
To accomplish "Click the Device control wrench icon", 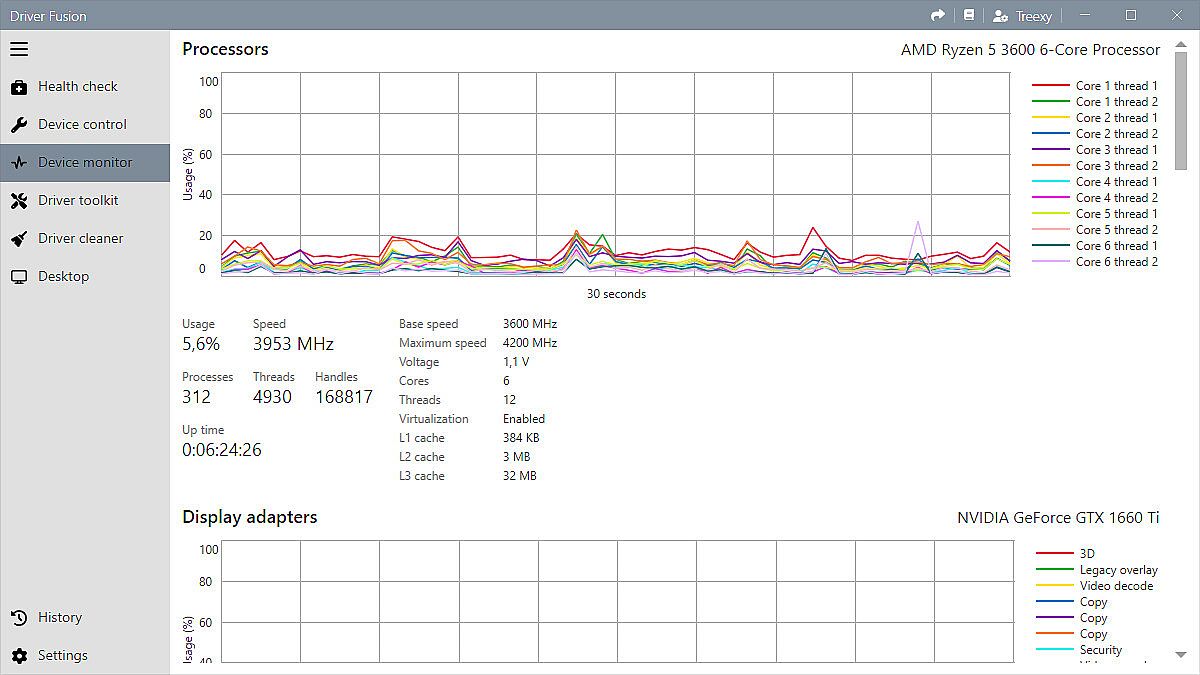I will click(19, 125).
